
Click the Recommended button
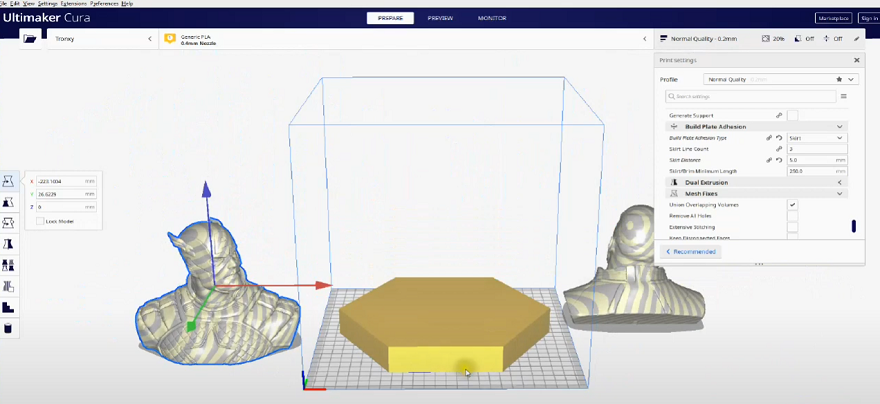tap(692, 252)
